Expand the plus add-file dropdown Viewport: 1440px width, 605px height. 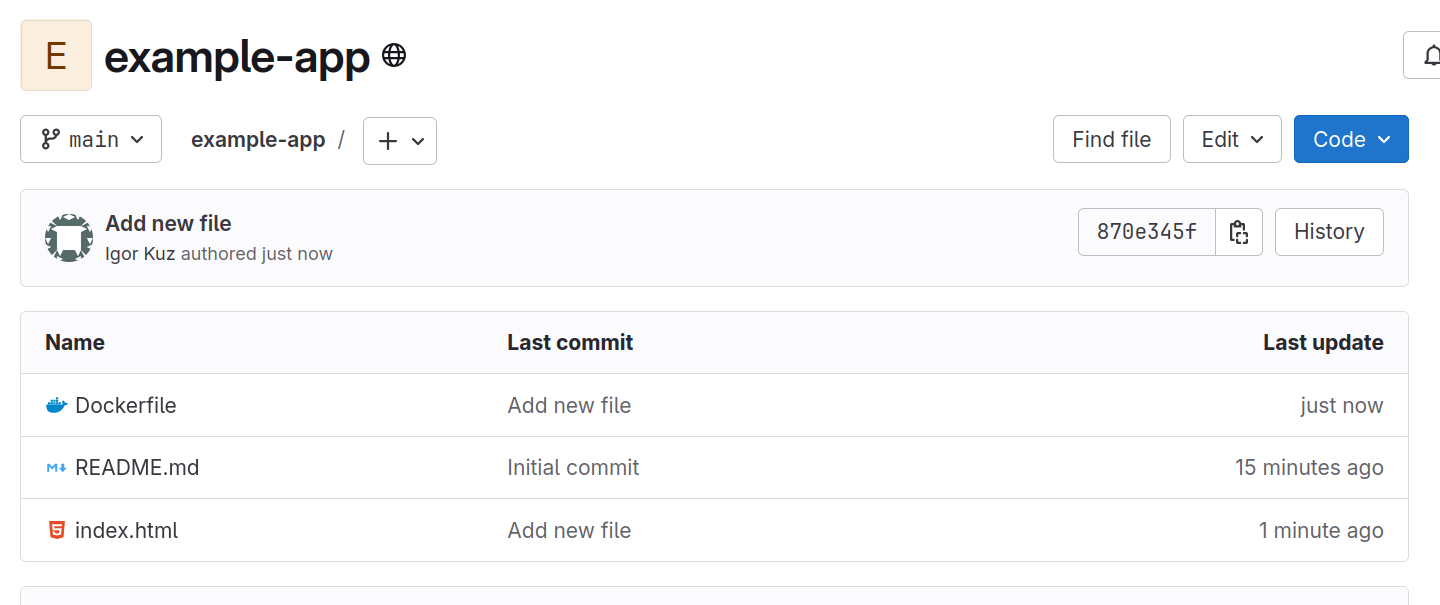[400, 141]
